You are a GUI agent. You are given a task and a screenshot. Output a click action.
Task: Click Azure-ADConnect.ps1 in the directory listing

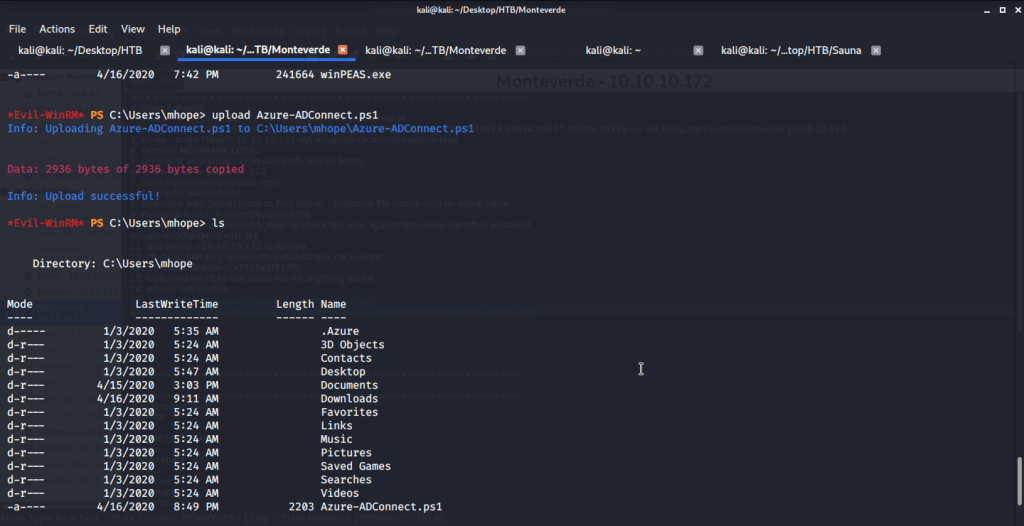point(380,507)
